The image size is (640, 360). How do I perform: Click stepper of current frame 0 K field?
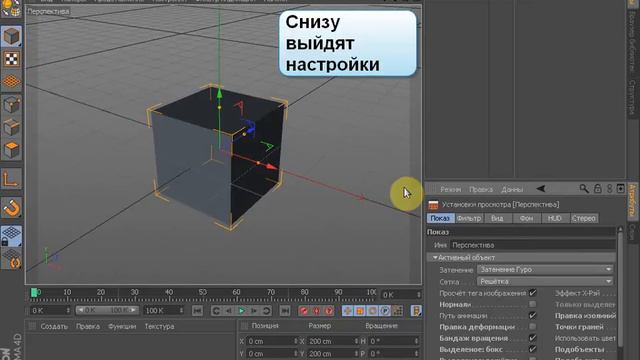click(418, 295)
